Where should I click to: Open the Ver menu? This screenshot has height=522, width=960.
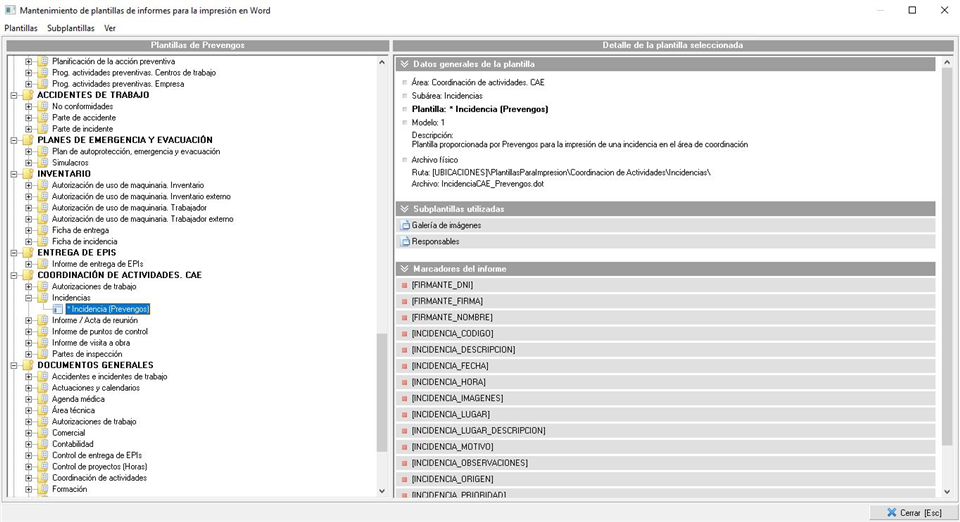click(110, 28)
